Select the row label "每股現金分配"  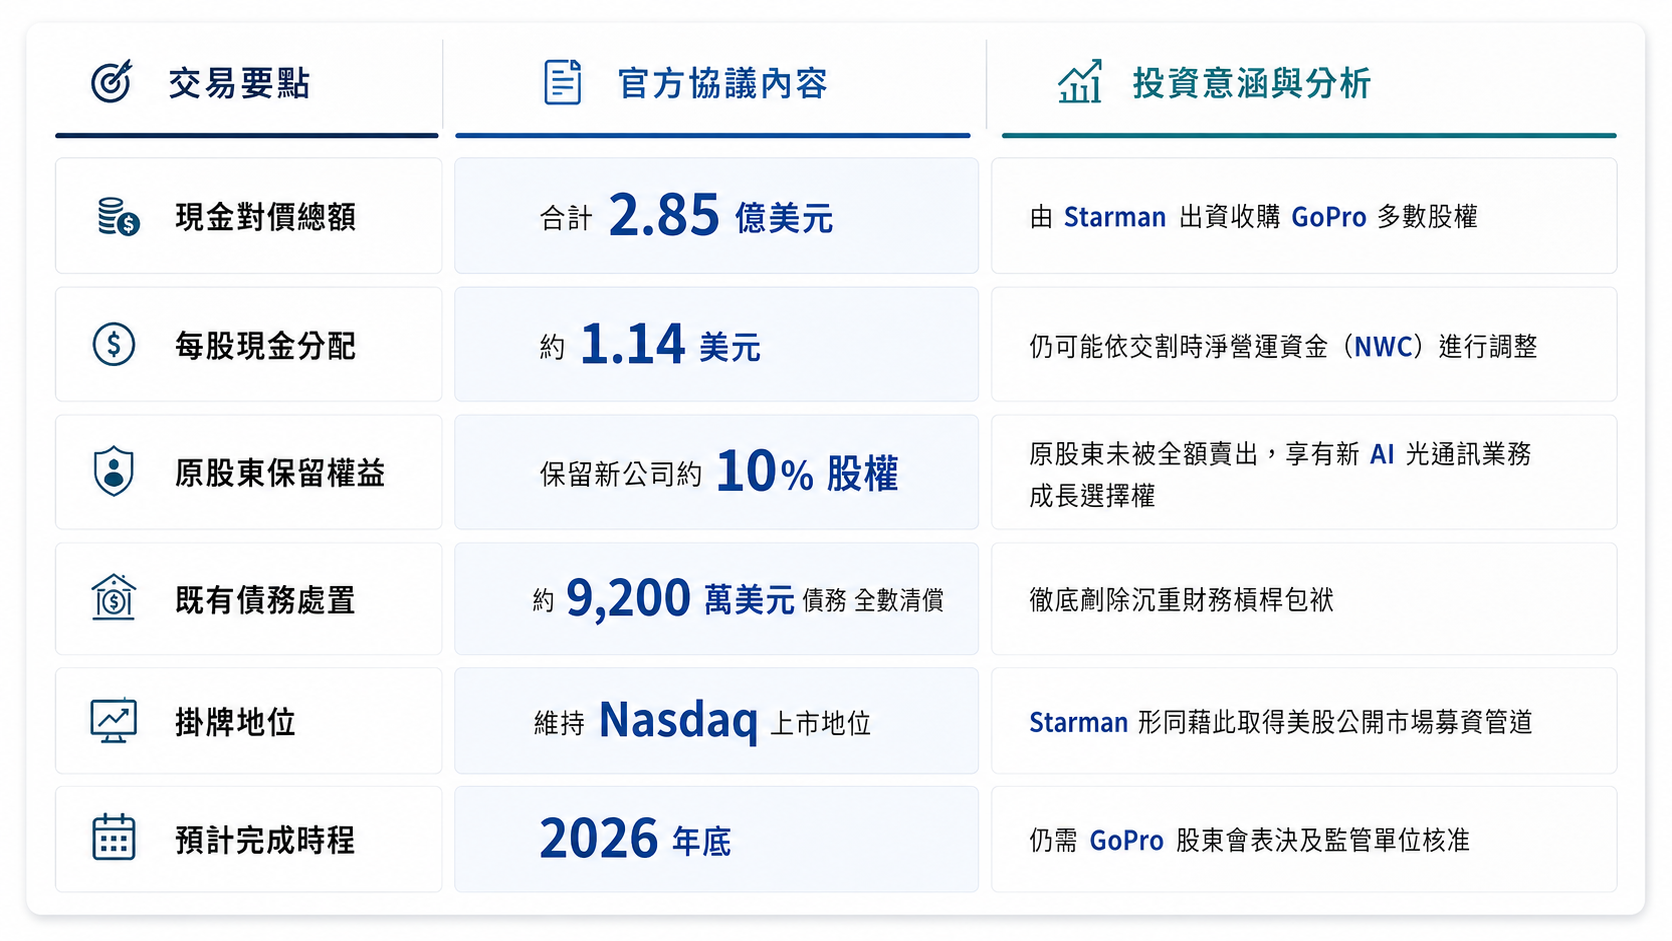pos(266,346)
